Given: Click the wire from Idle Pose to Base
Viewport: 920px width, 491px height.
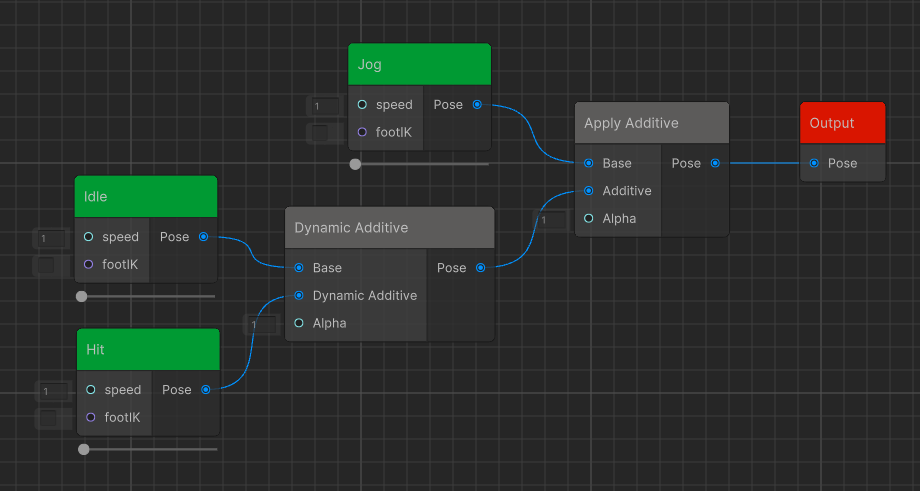Looking at the screenshot, I should 251,252.
